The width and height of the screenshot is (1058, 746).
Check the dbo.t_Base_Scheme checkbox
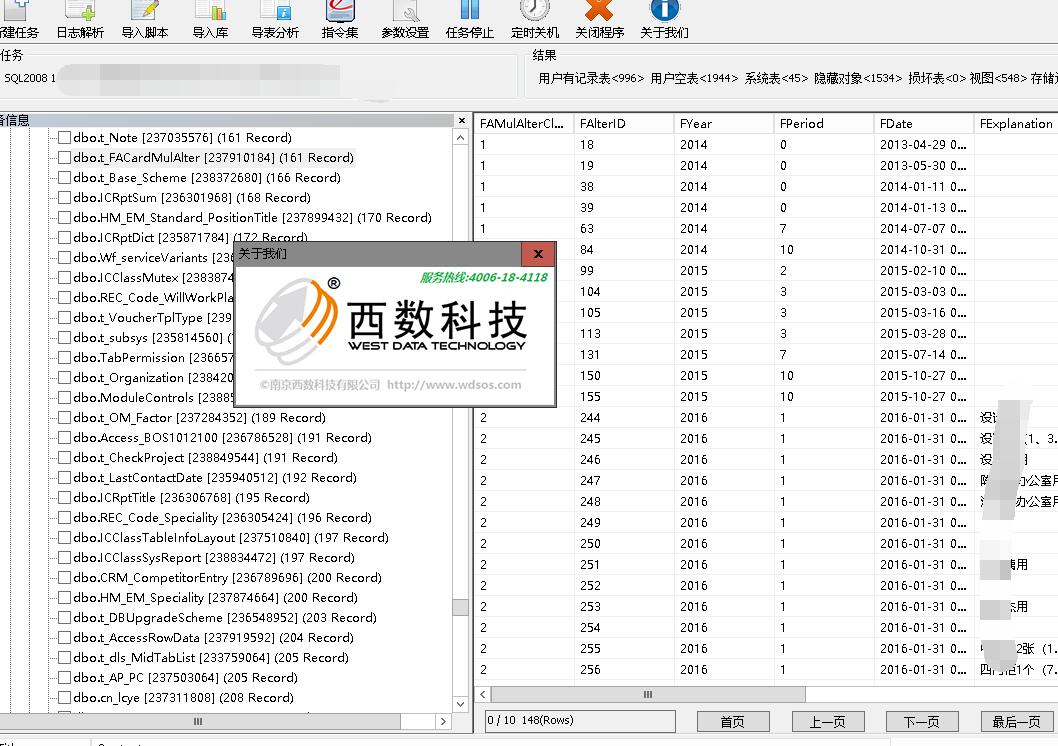pos(65,177)
